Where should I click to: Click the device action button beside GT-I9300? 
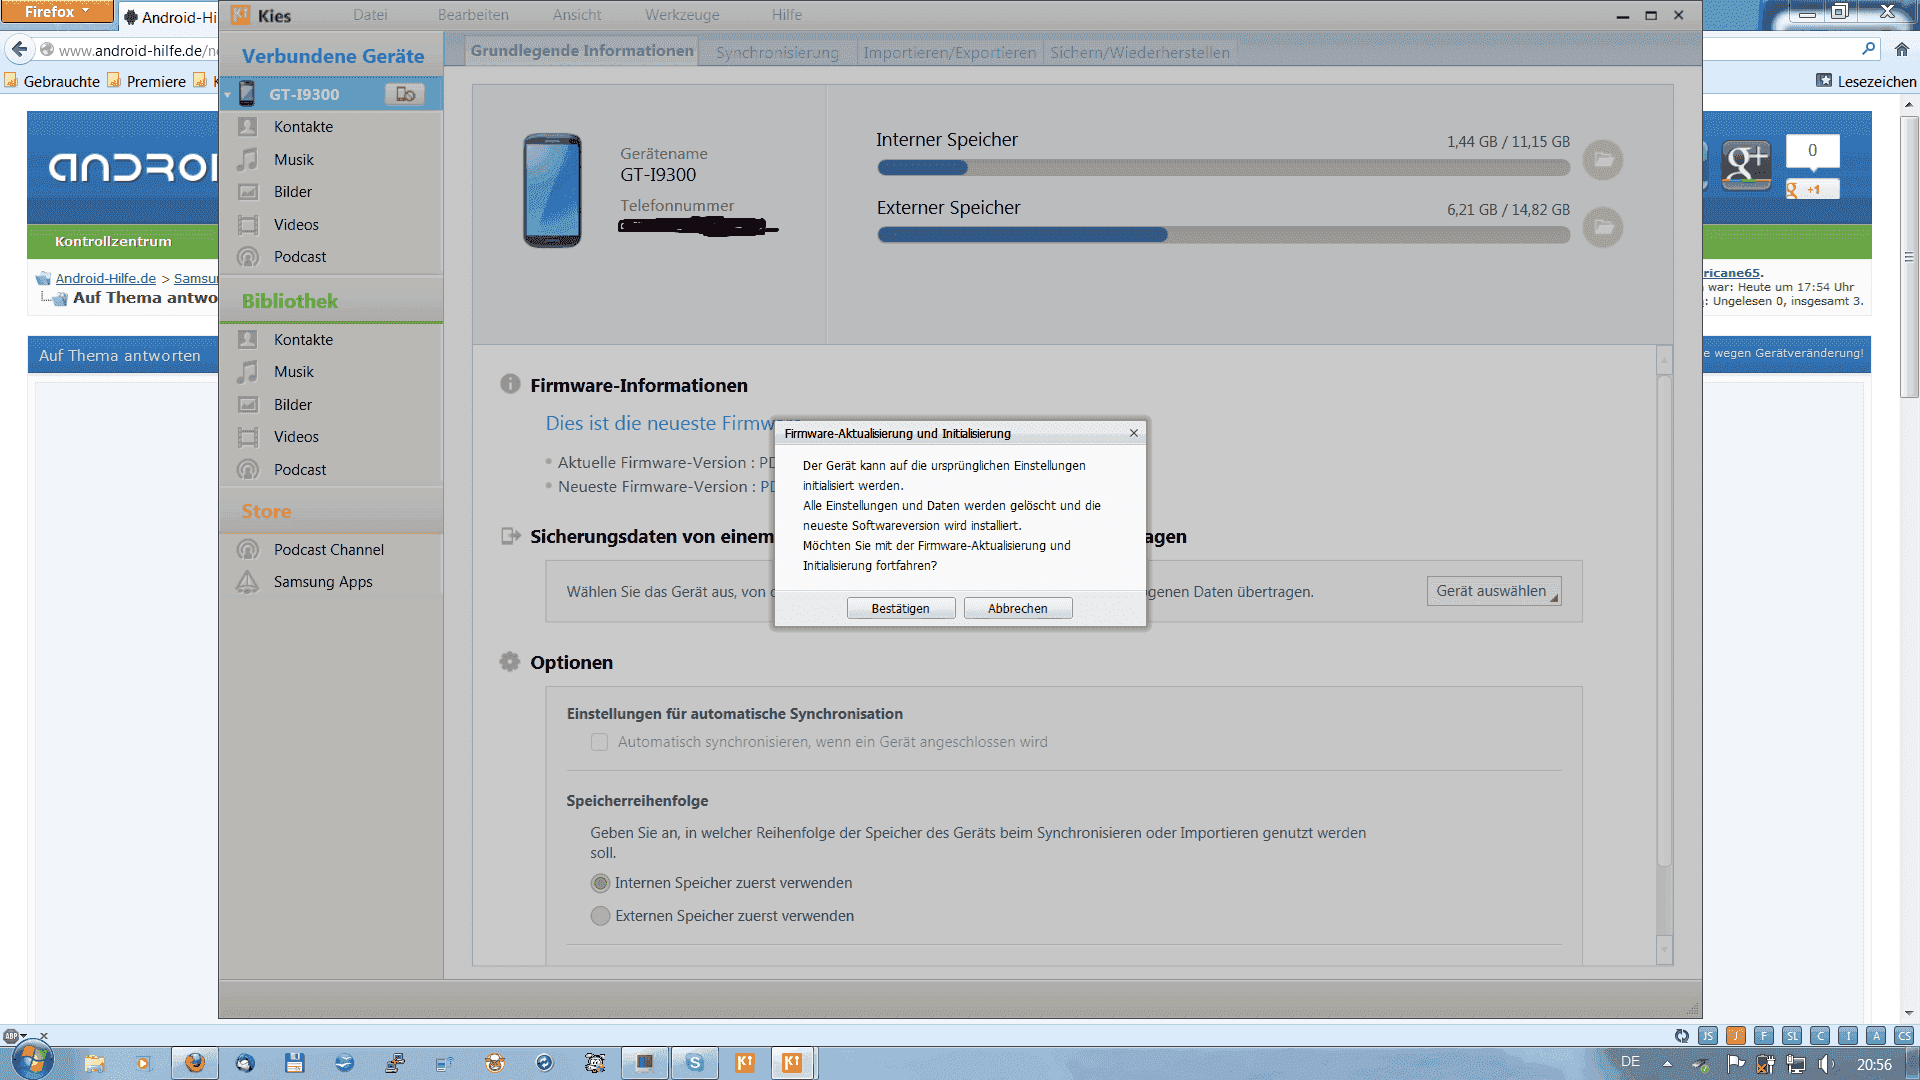(405, 94)
